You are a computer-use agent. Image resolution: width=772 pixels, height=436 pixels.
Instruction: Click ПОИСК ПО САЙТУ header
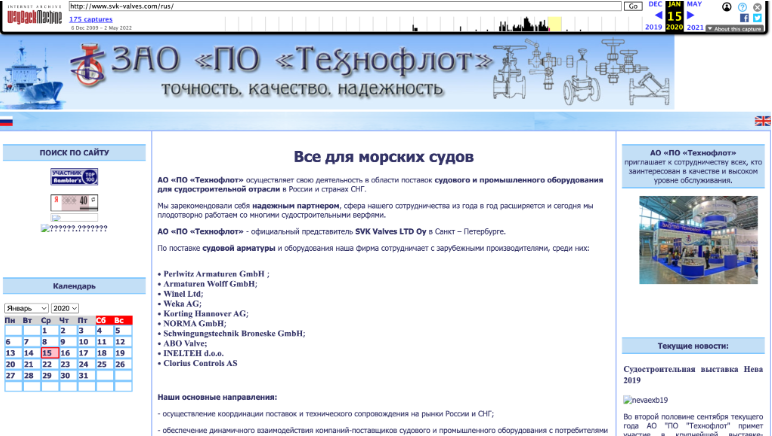click(74, 153)
